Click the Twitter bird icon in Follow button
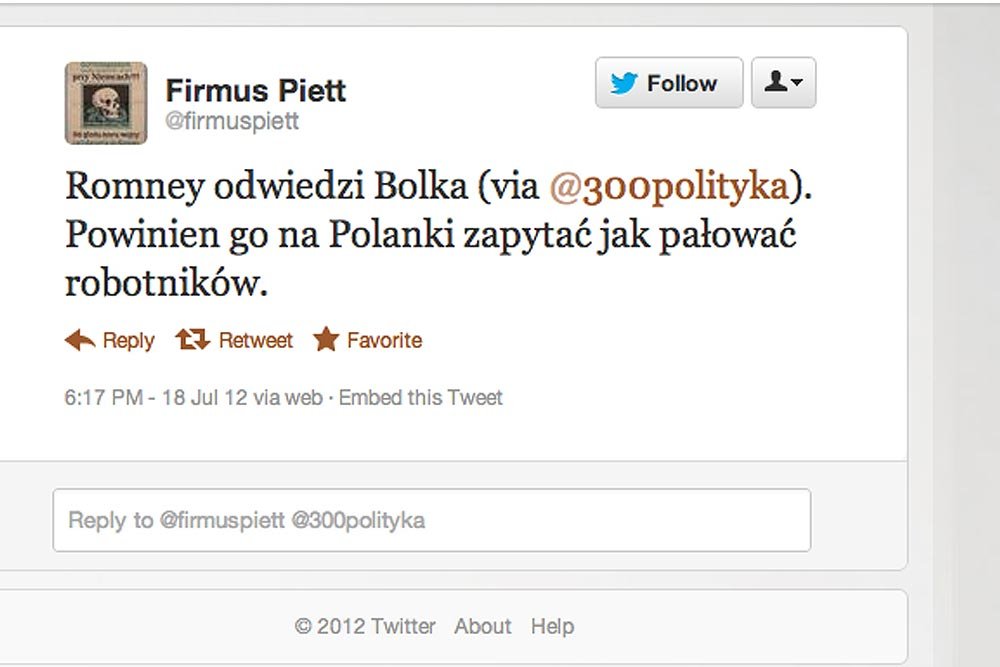 click(x=625, y=83)
